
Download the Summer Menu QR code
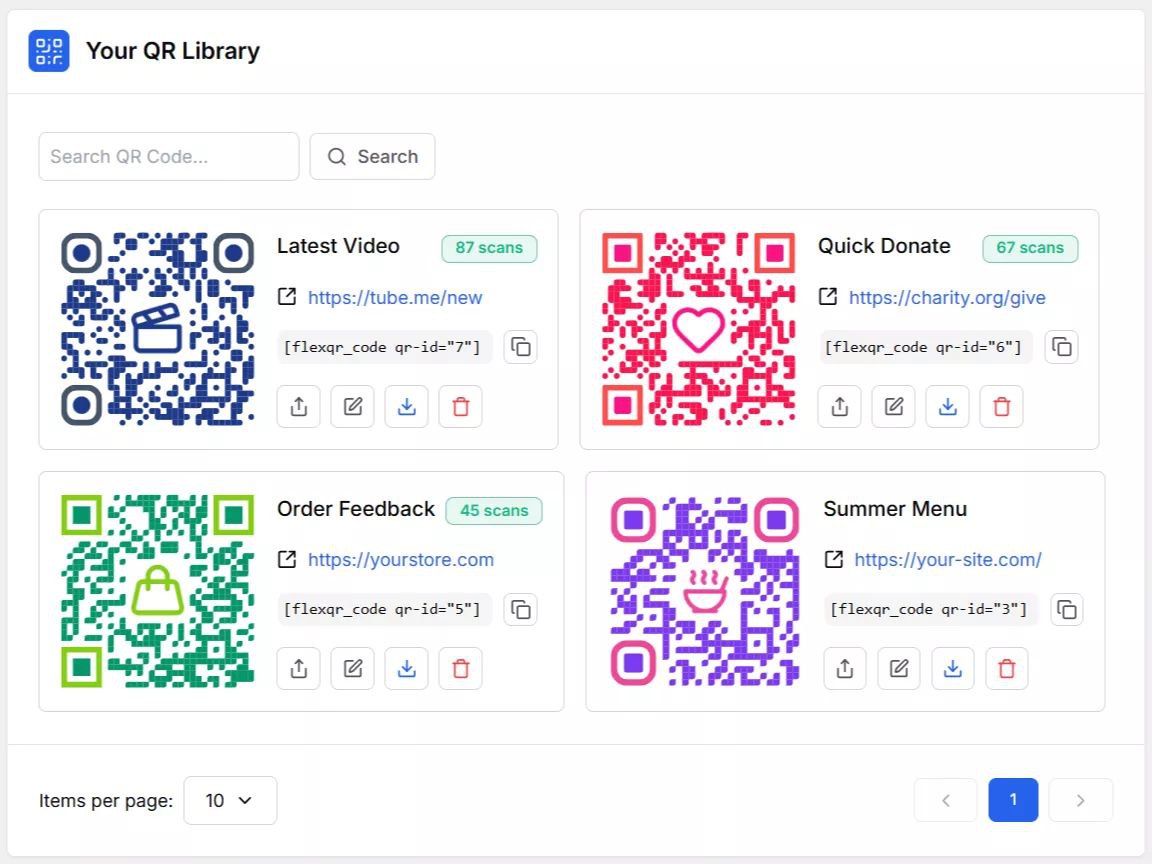[x=953, y=669]
